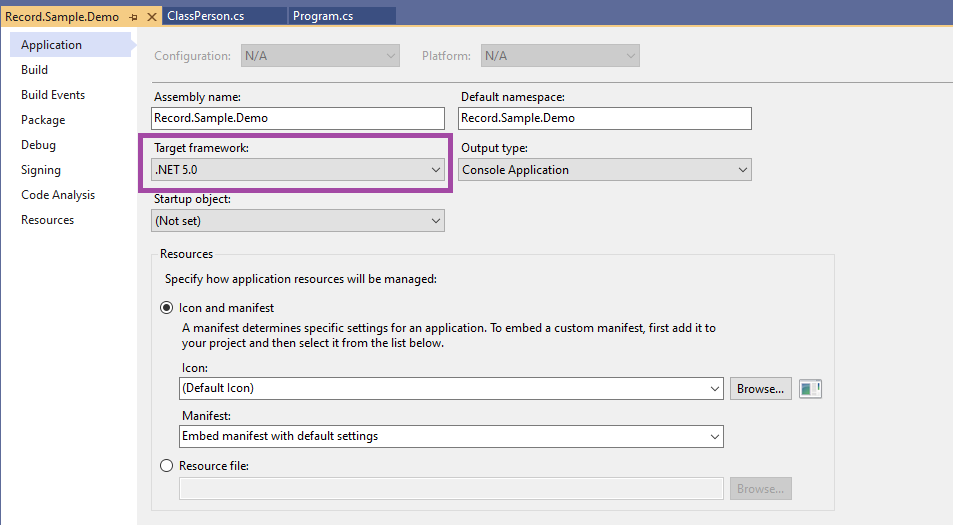This screenshot has width=953, height=525.
Task: Open the Build settings page
Action: pos(35,70)
